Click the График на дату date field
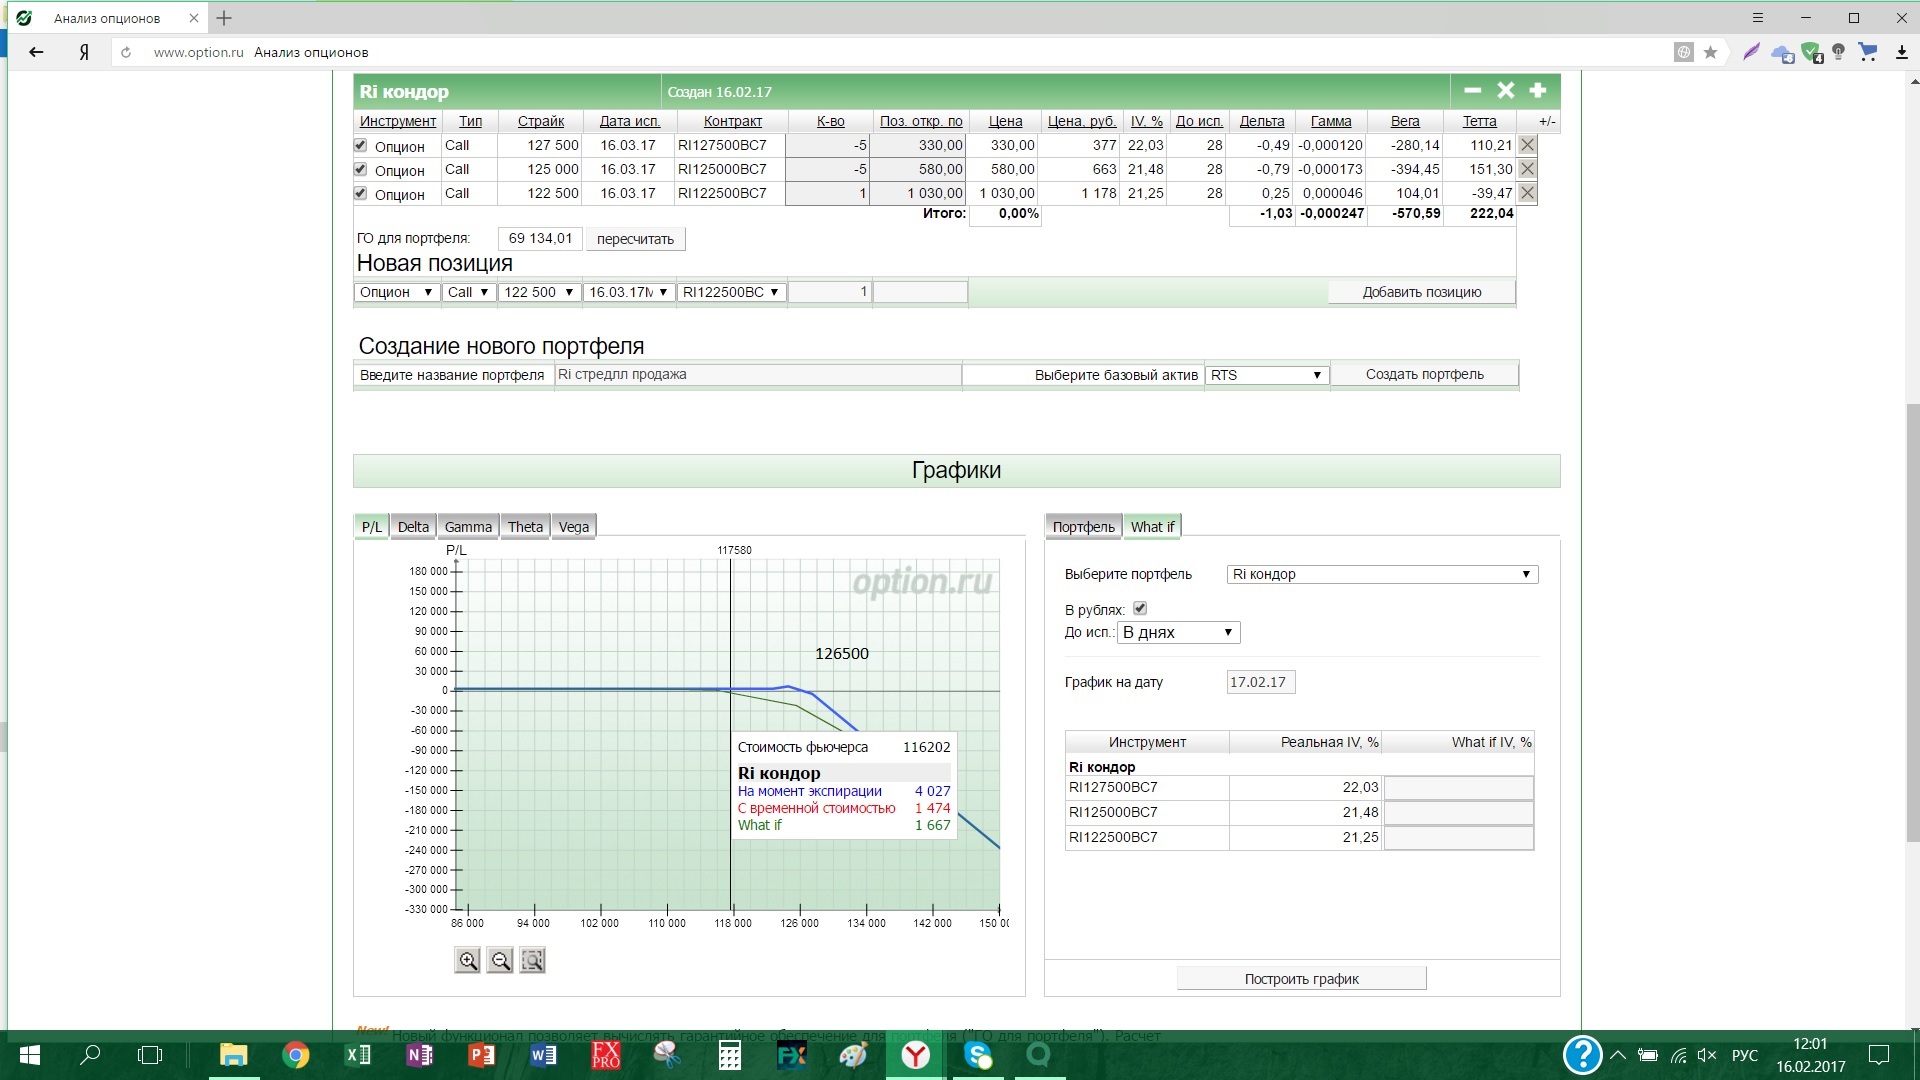This screenshot has height=1080, width=1920. tap(1260, 682)
